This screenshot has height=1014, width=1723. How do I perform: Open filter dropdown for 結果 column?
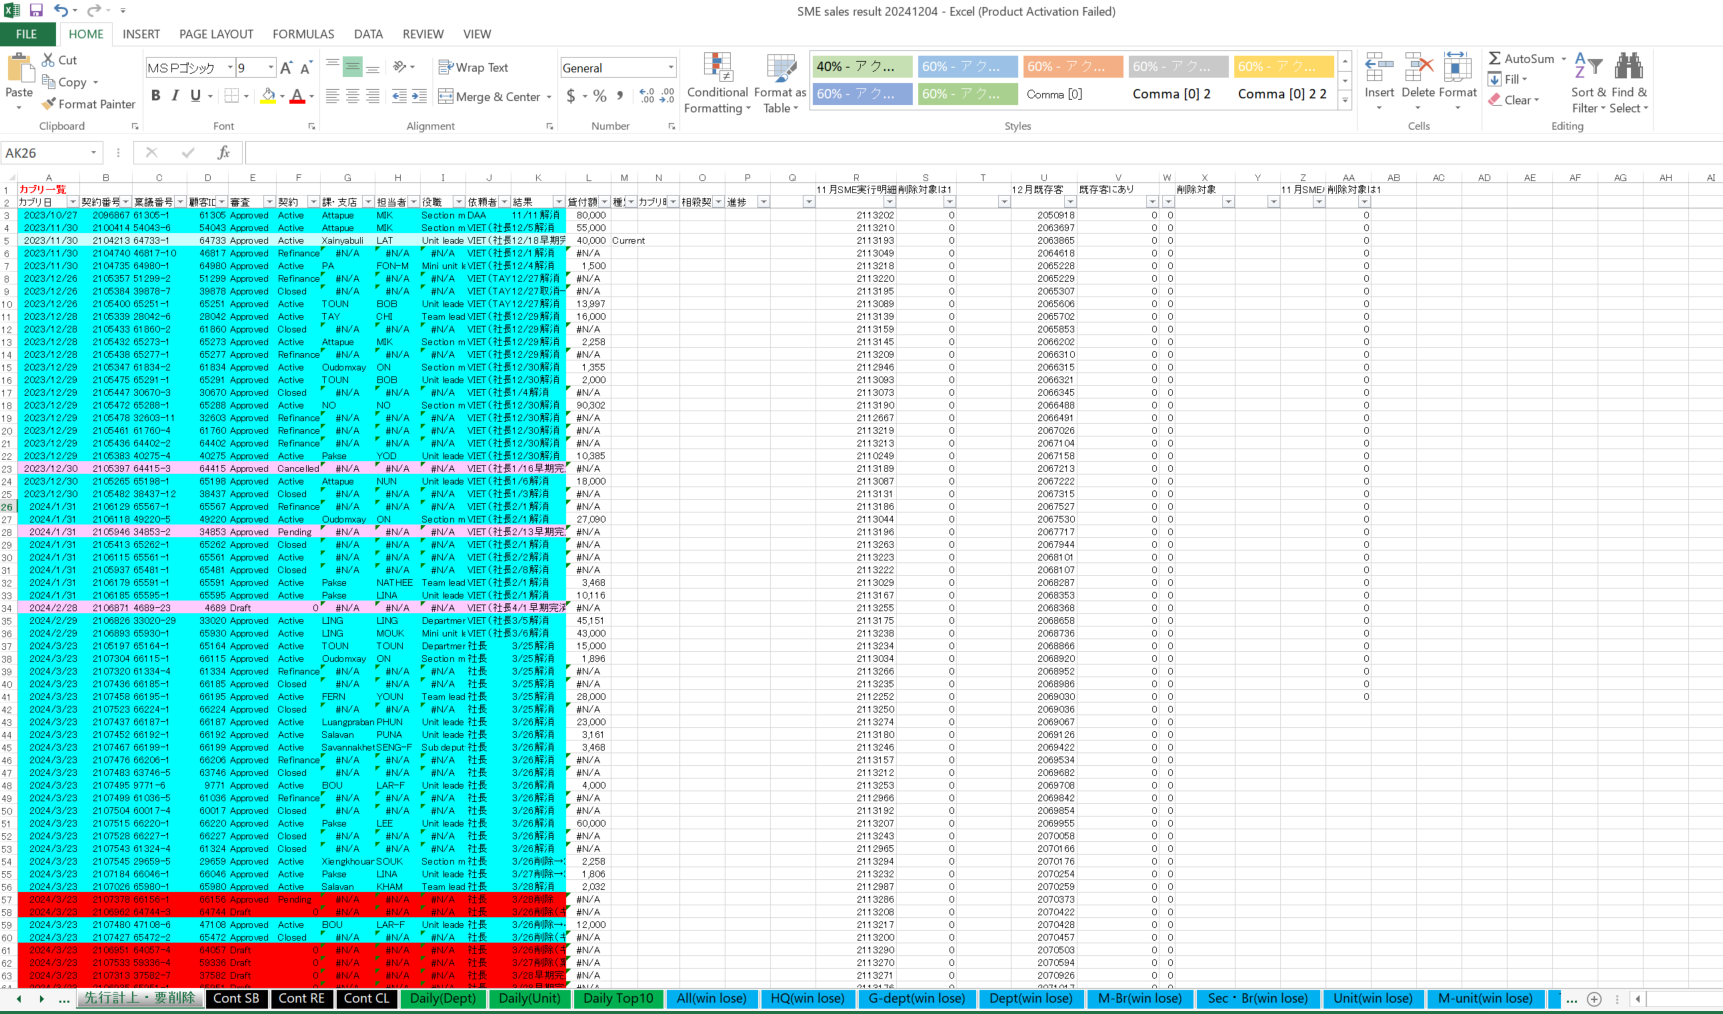tap(558, 202)
